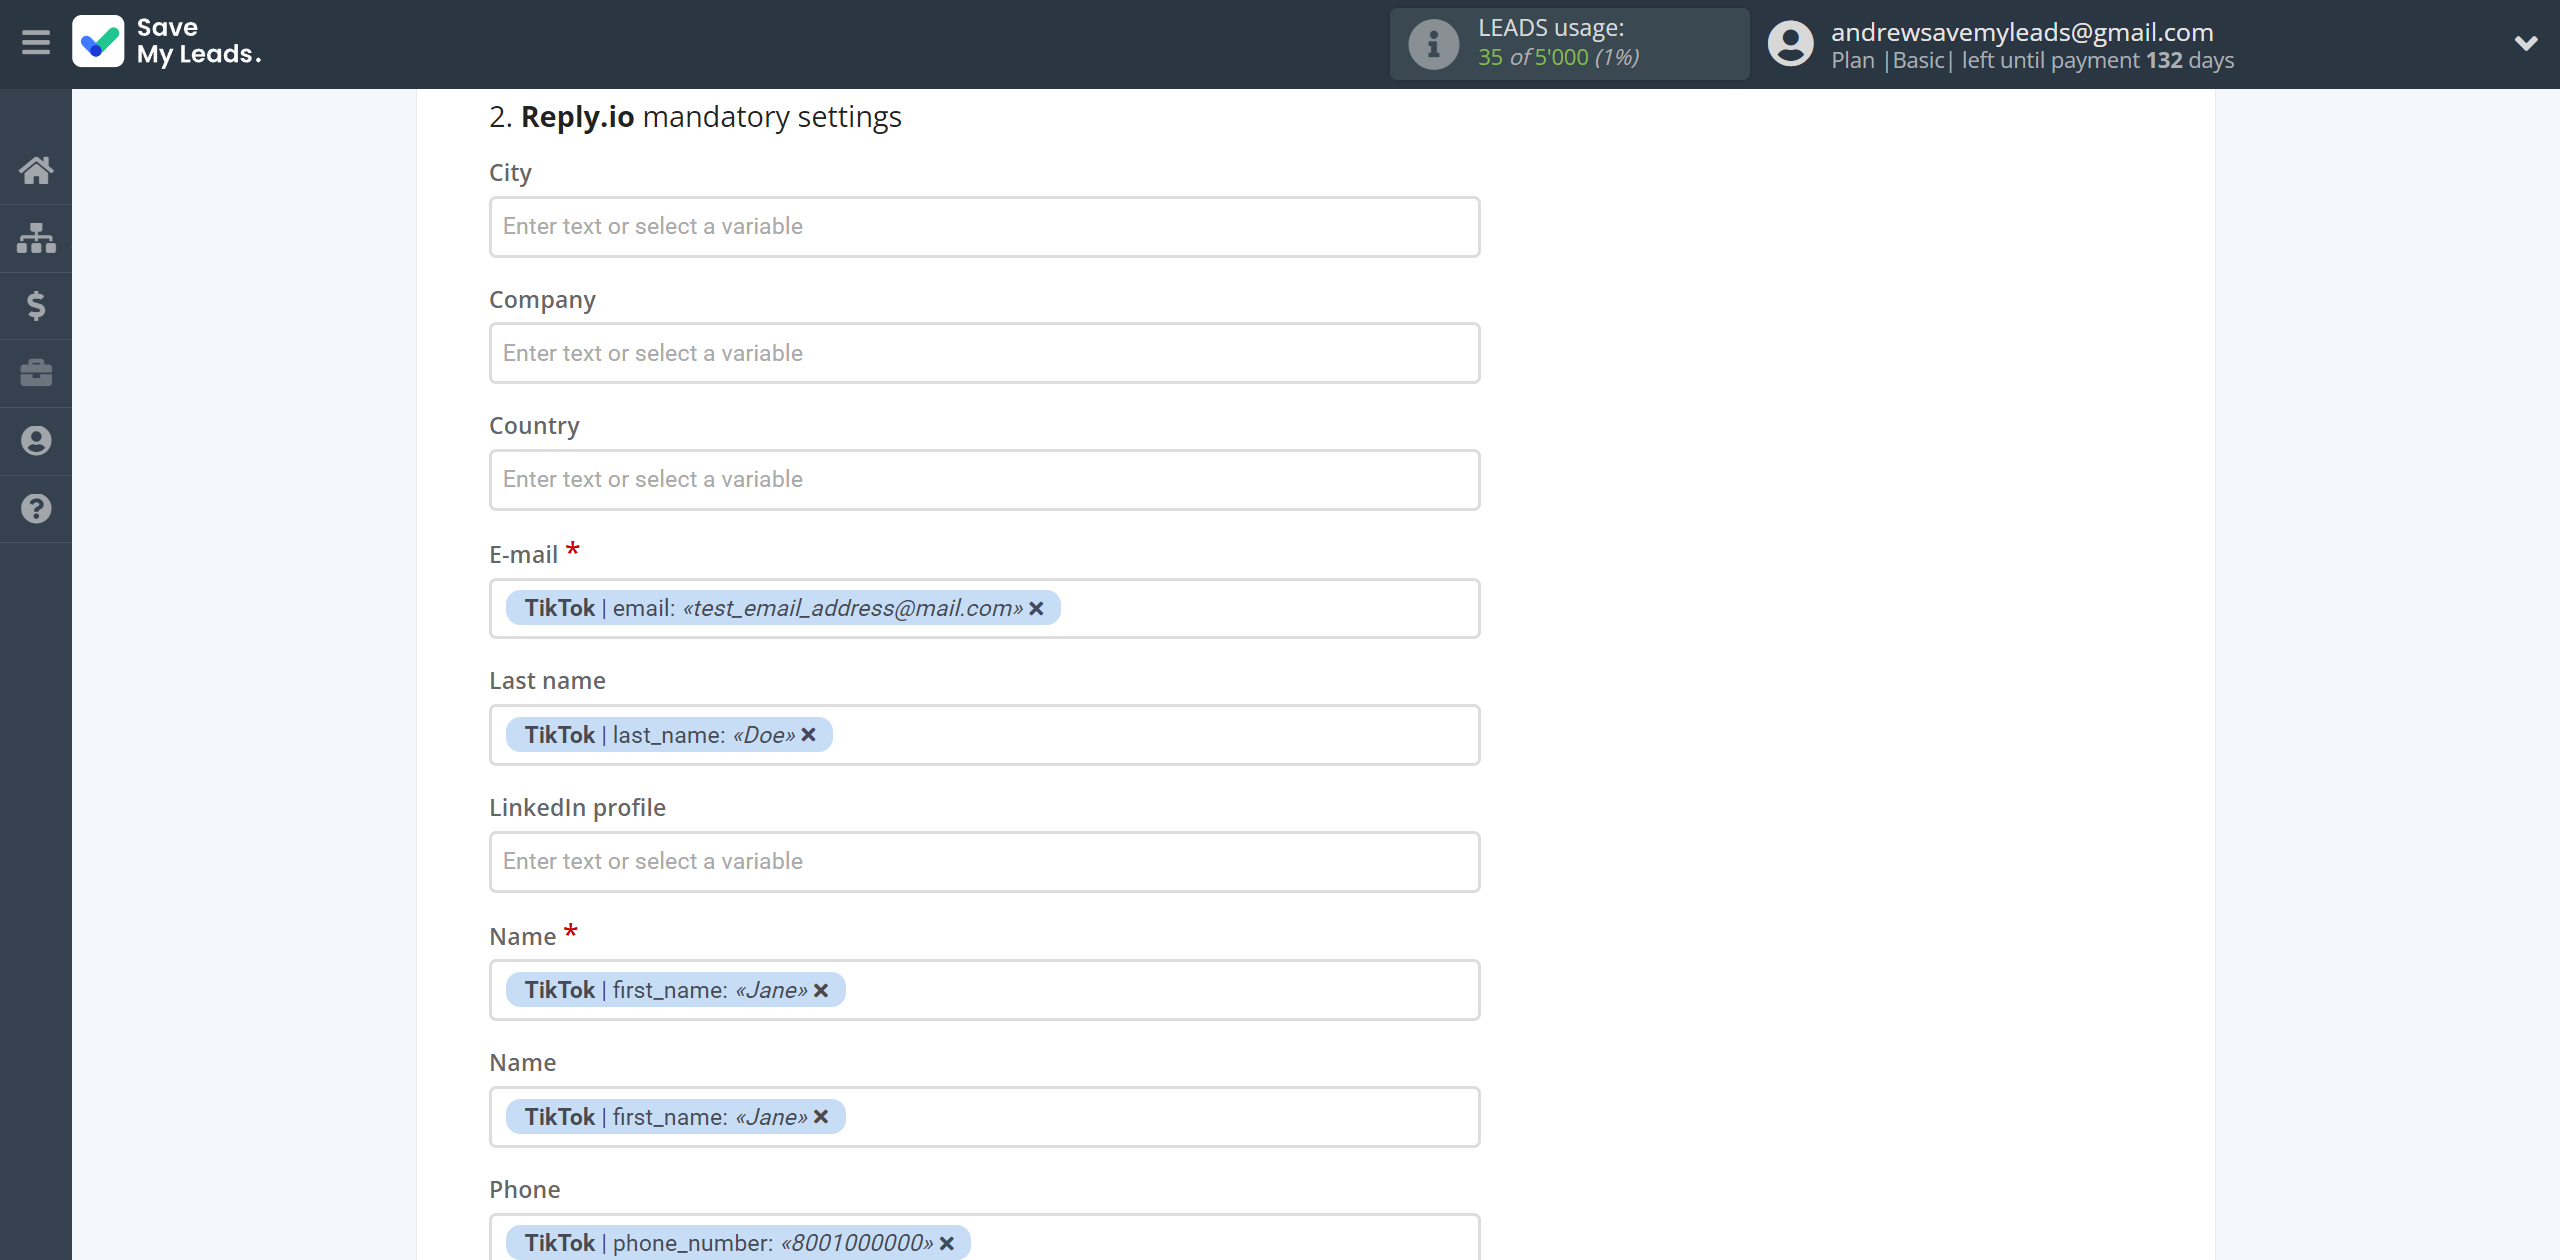Click the account email andrewsavemyleads@gmail.com
Screen dimensions: 2560x1260
click(2021, 32)
